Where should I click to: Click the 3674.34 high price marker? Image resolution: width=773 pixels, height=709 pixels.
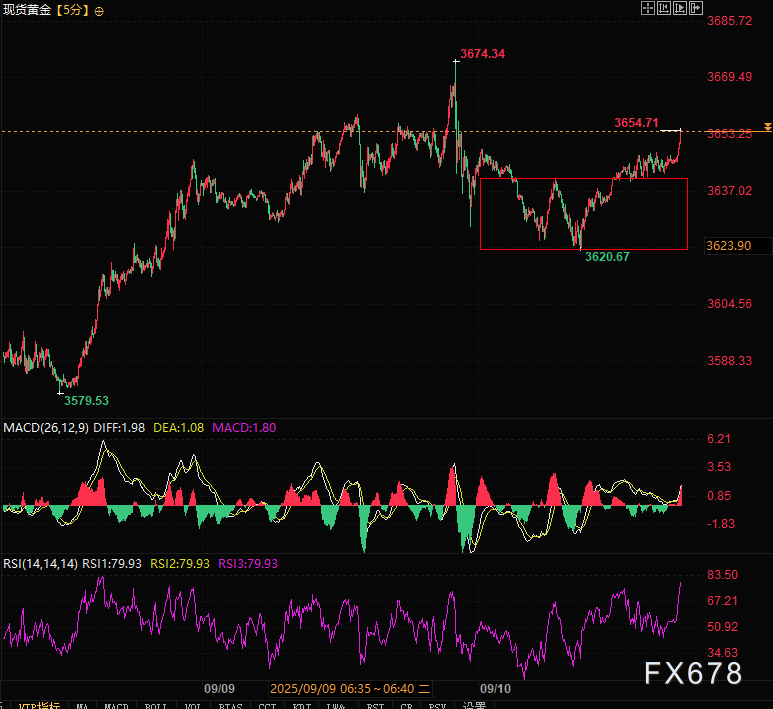482,53
